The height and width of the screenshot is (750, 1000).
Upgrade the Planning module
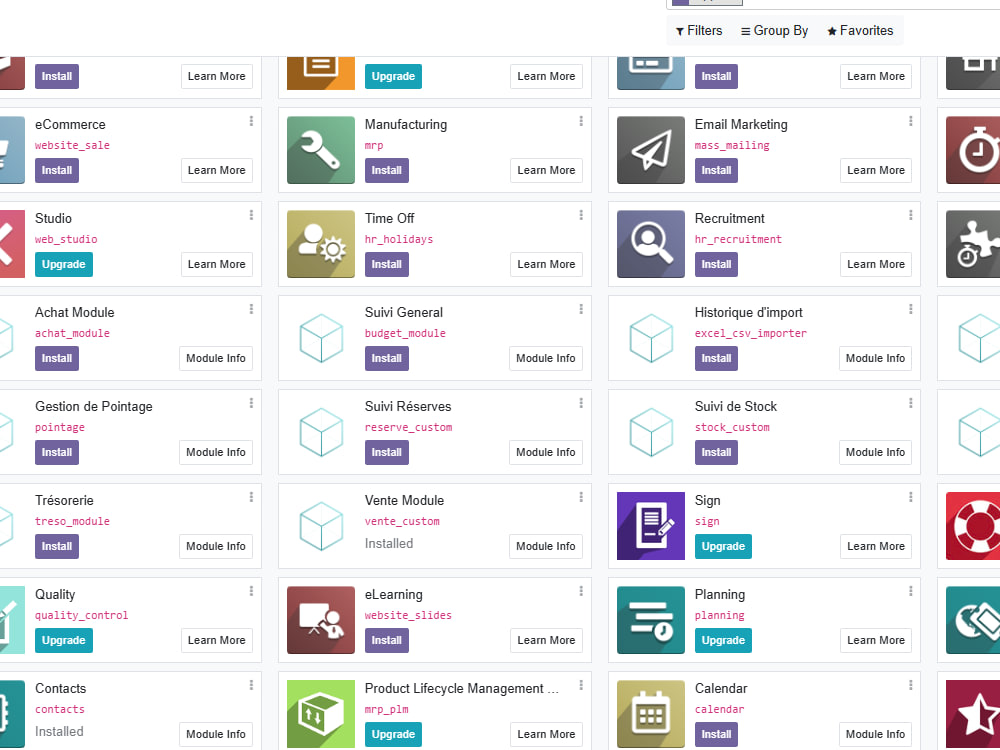coord(723,640)
